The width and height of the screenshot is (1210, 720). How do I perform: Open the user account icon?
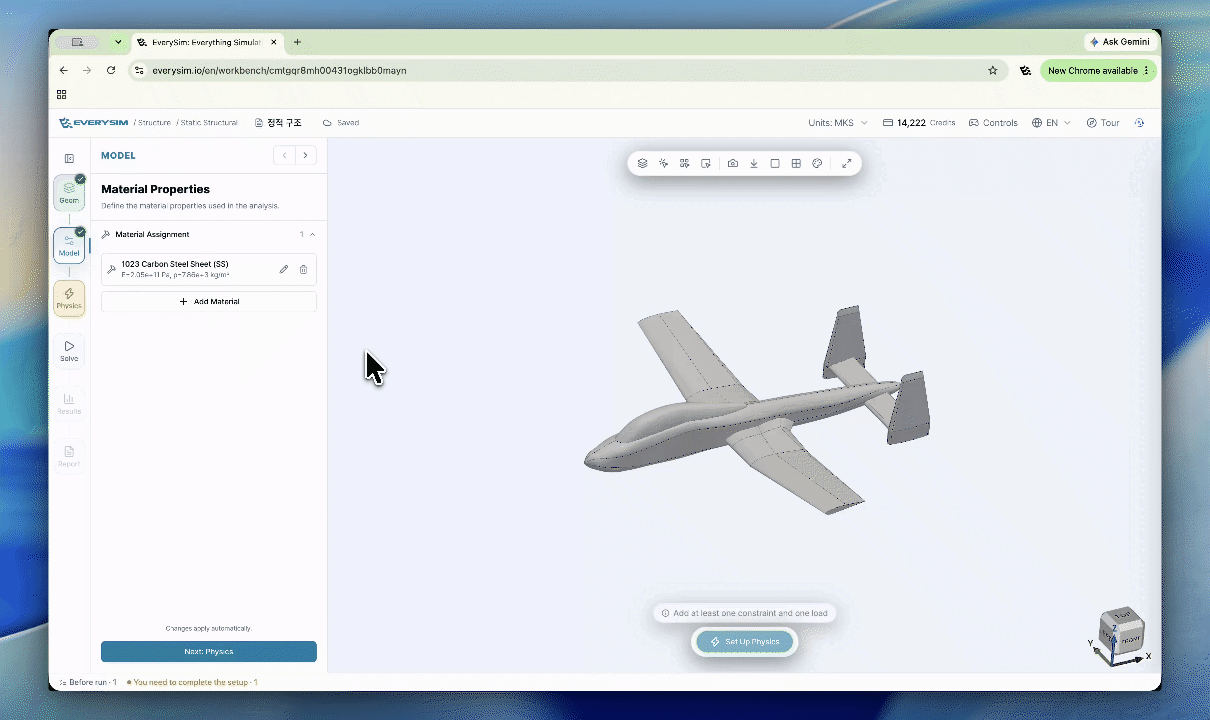(1139, 123)
